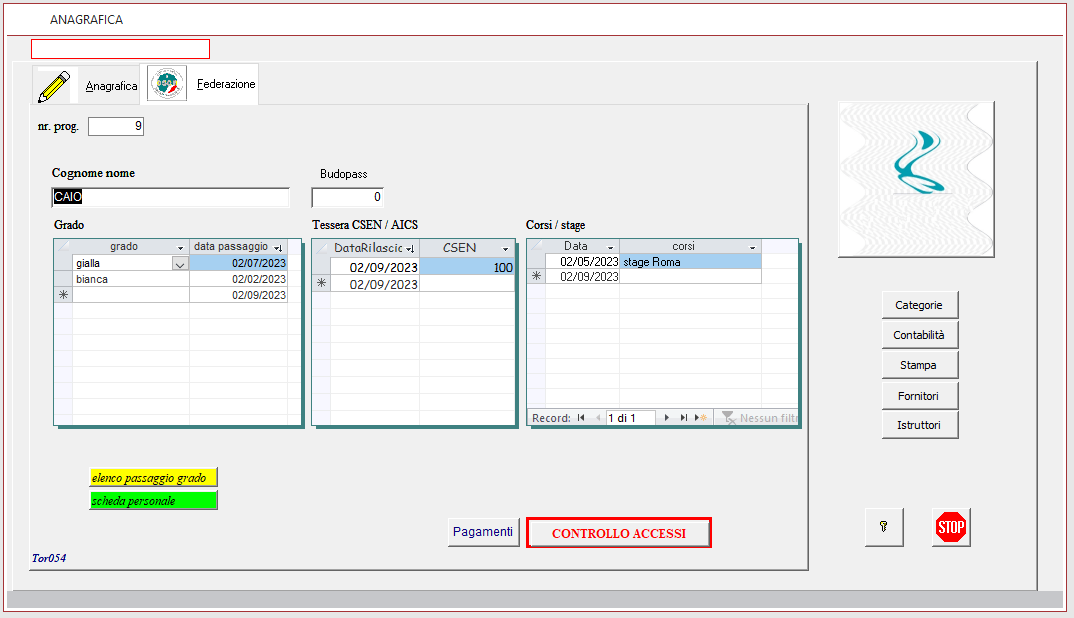1074x618 pixels.
Task: Click yellow elenco passaggio grado button
Action: click(x=153, y=478)
